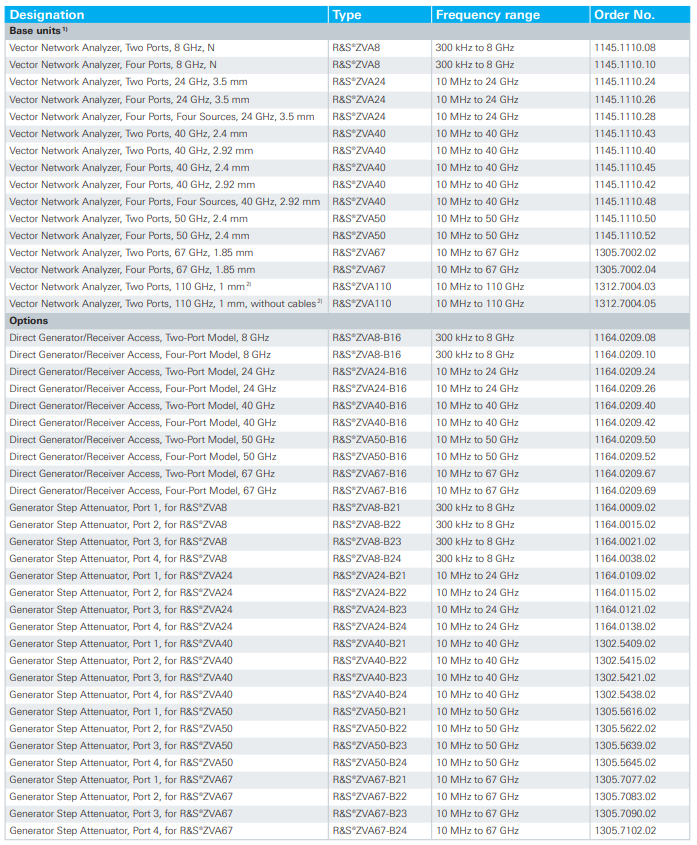Click type R&S ZVA8-B22
The width and height of the screenshot is (697, 845).
[367, 525]
